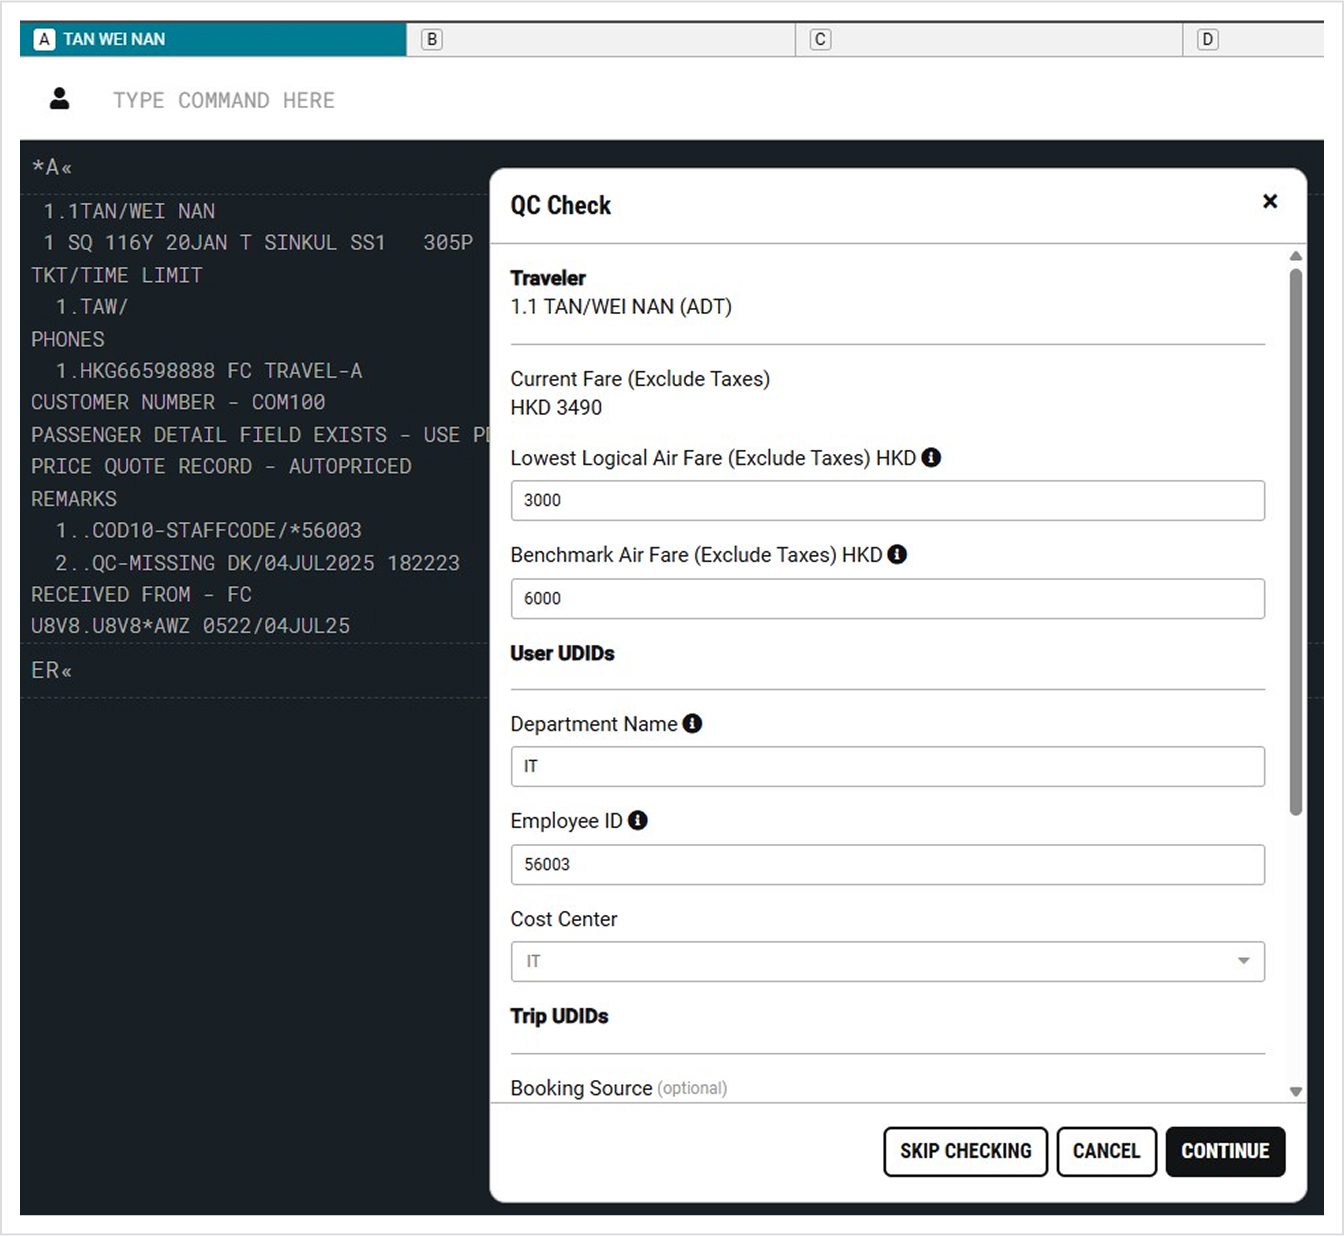Image resolution: width=1344 pixels, height=1236 pixels.
Task: Click flight segment SQ 116Y 20JAN line
Action: [258, 242]
